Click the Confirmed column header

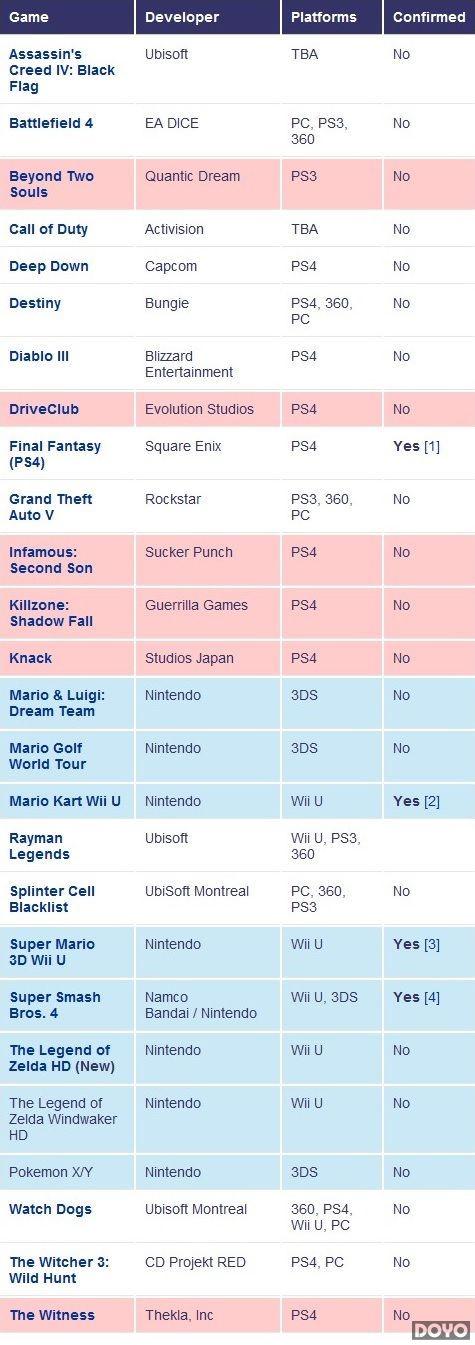coord(429,17)
